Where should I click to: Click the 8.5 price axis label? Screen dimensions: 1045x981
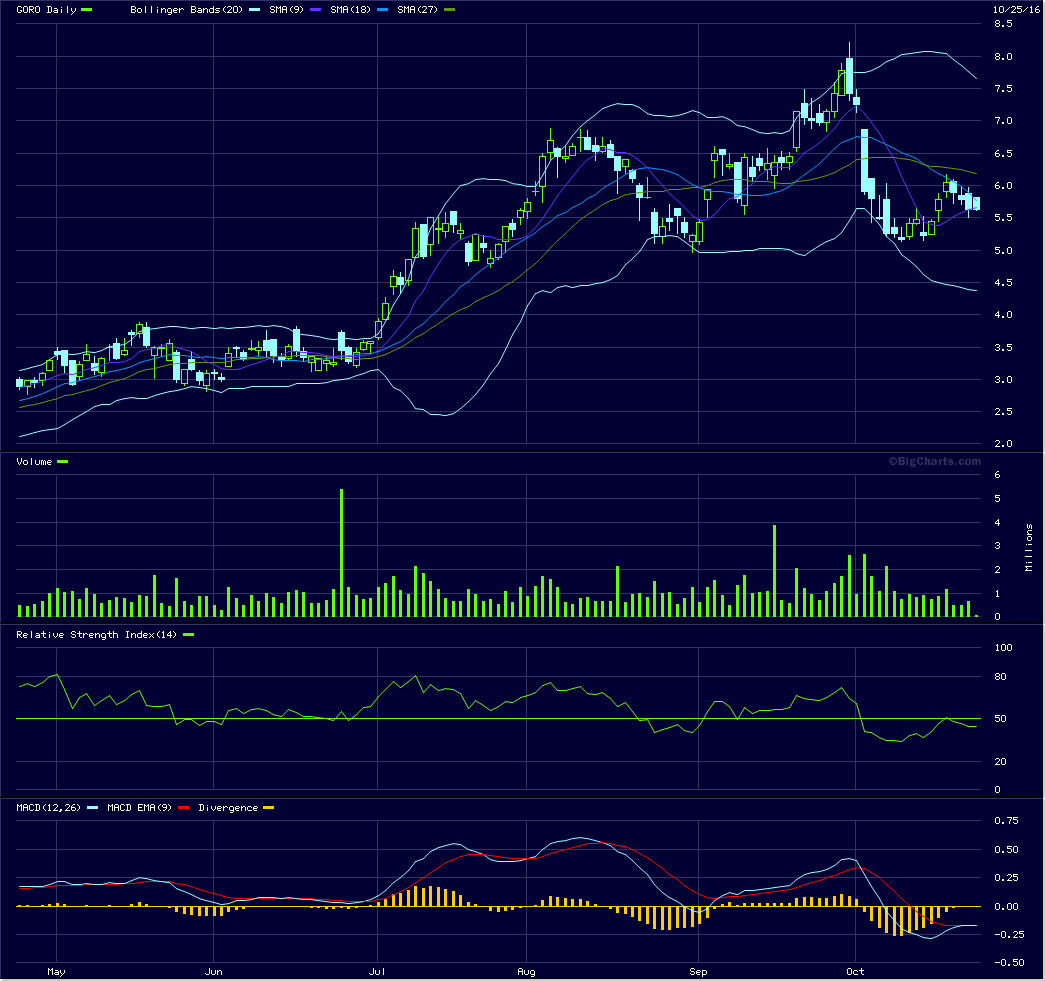(x=1003, y=24)
